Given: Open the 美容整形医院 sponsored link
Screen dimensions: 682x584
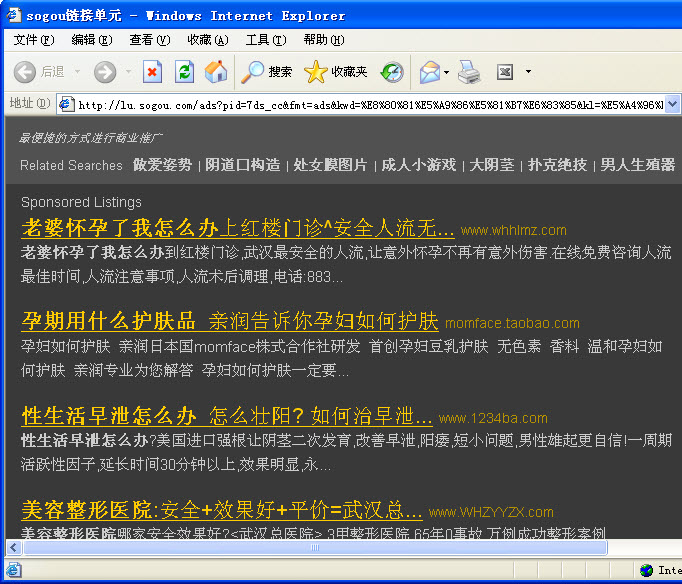Looking at the screenshot, I should pyautogui.click(x=222, y=510).
